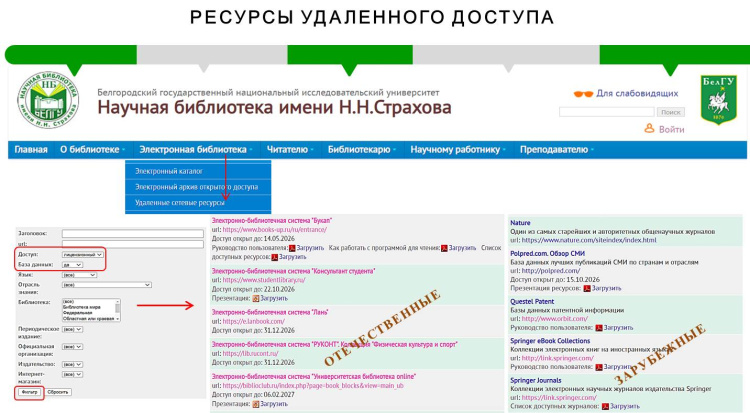
Task: Click the round Научная библиотека НБ logo
Action: 47,100
